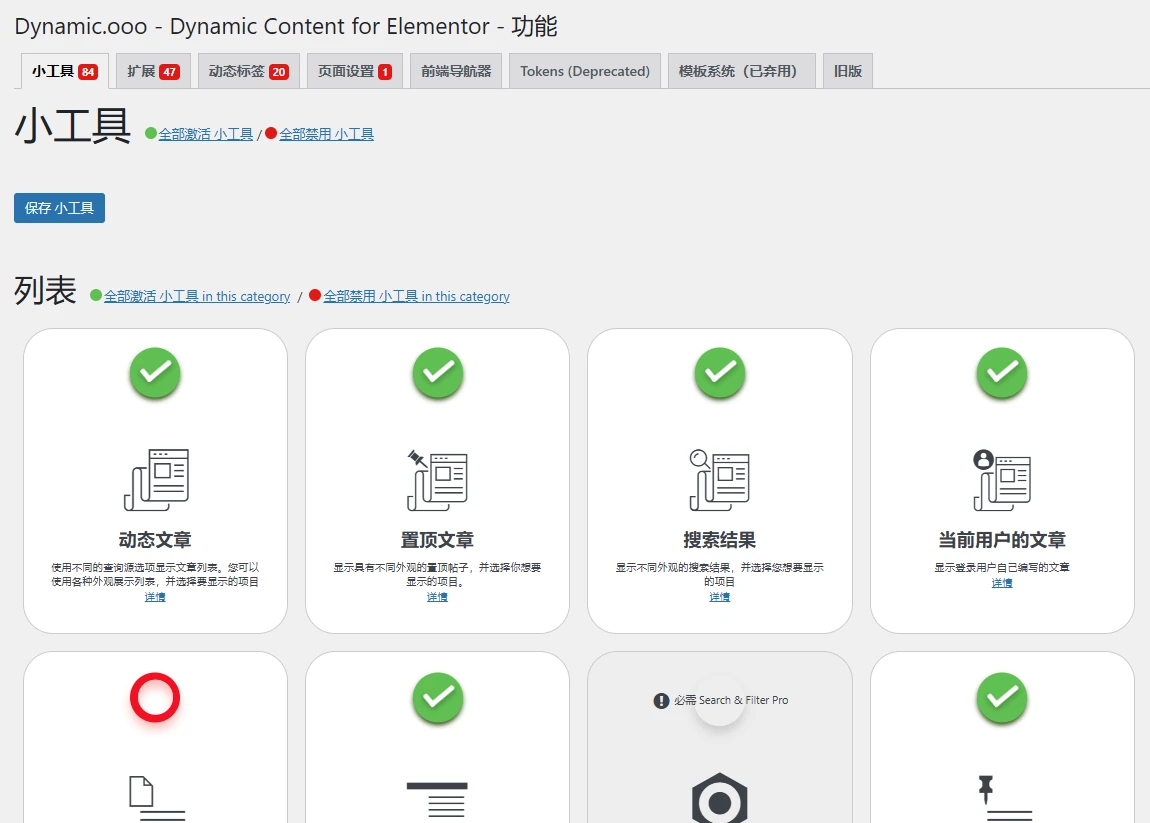Enable the deactivated widget via its red circle toggle

pyautogui.click(x=154, y=699)
